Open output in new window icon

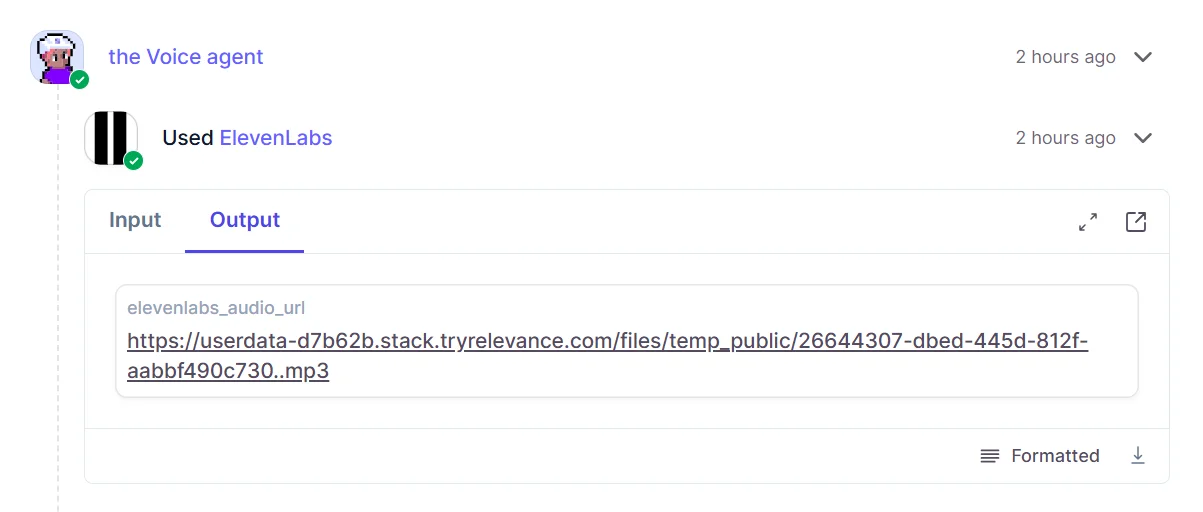(1136, 222)
